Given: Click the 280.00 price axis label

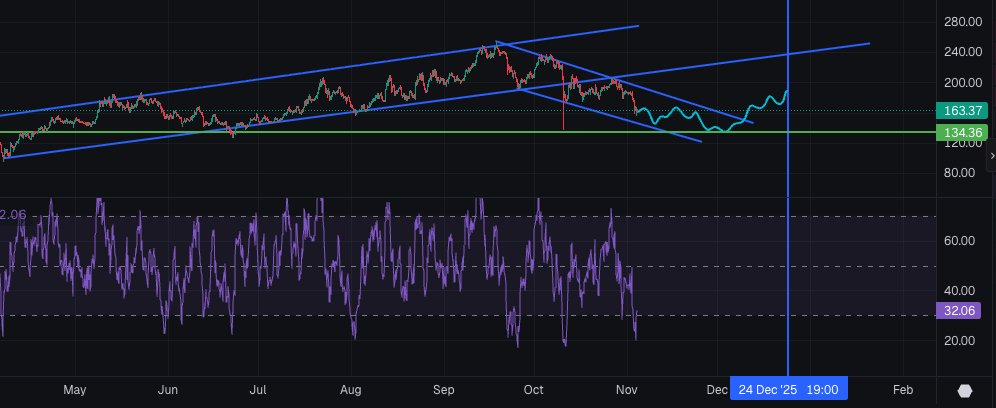Looking at the screenshot, I should (x=964, y=22).
